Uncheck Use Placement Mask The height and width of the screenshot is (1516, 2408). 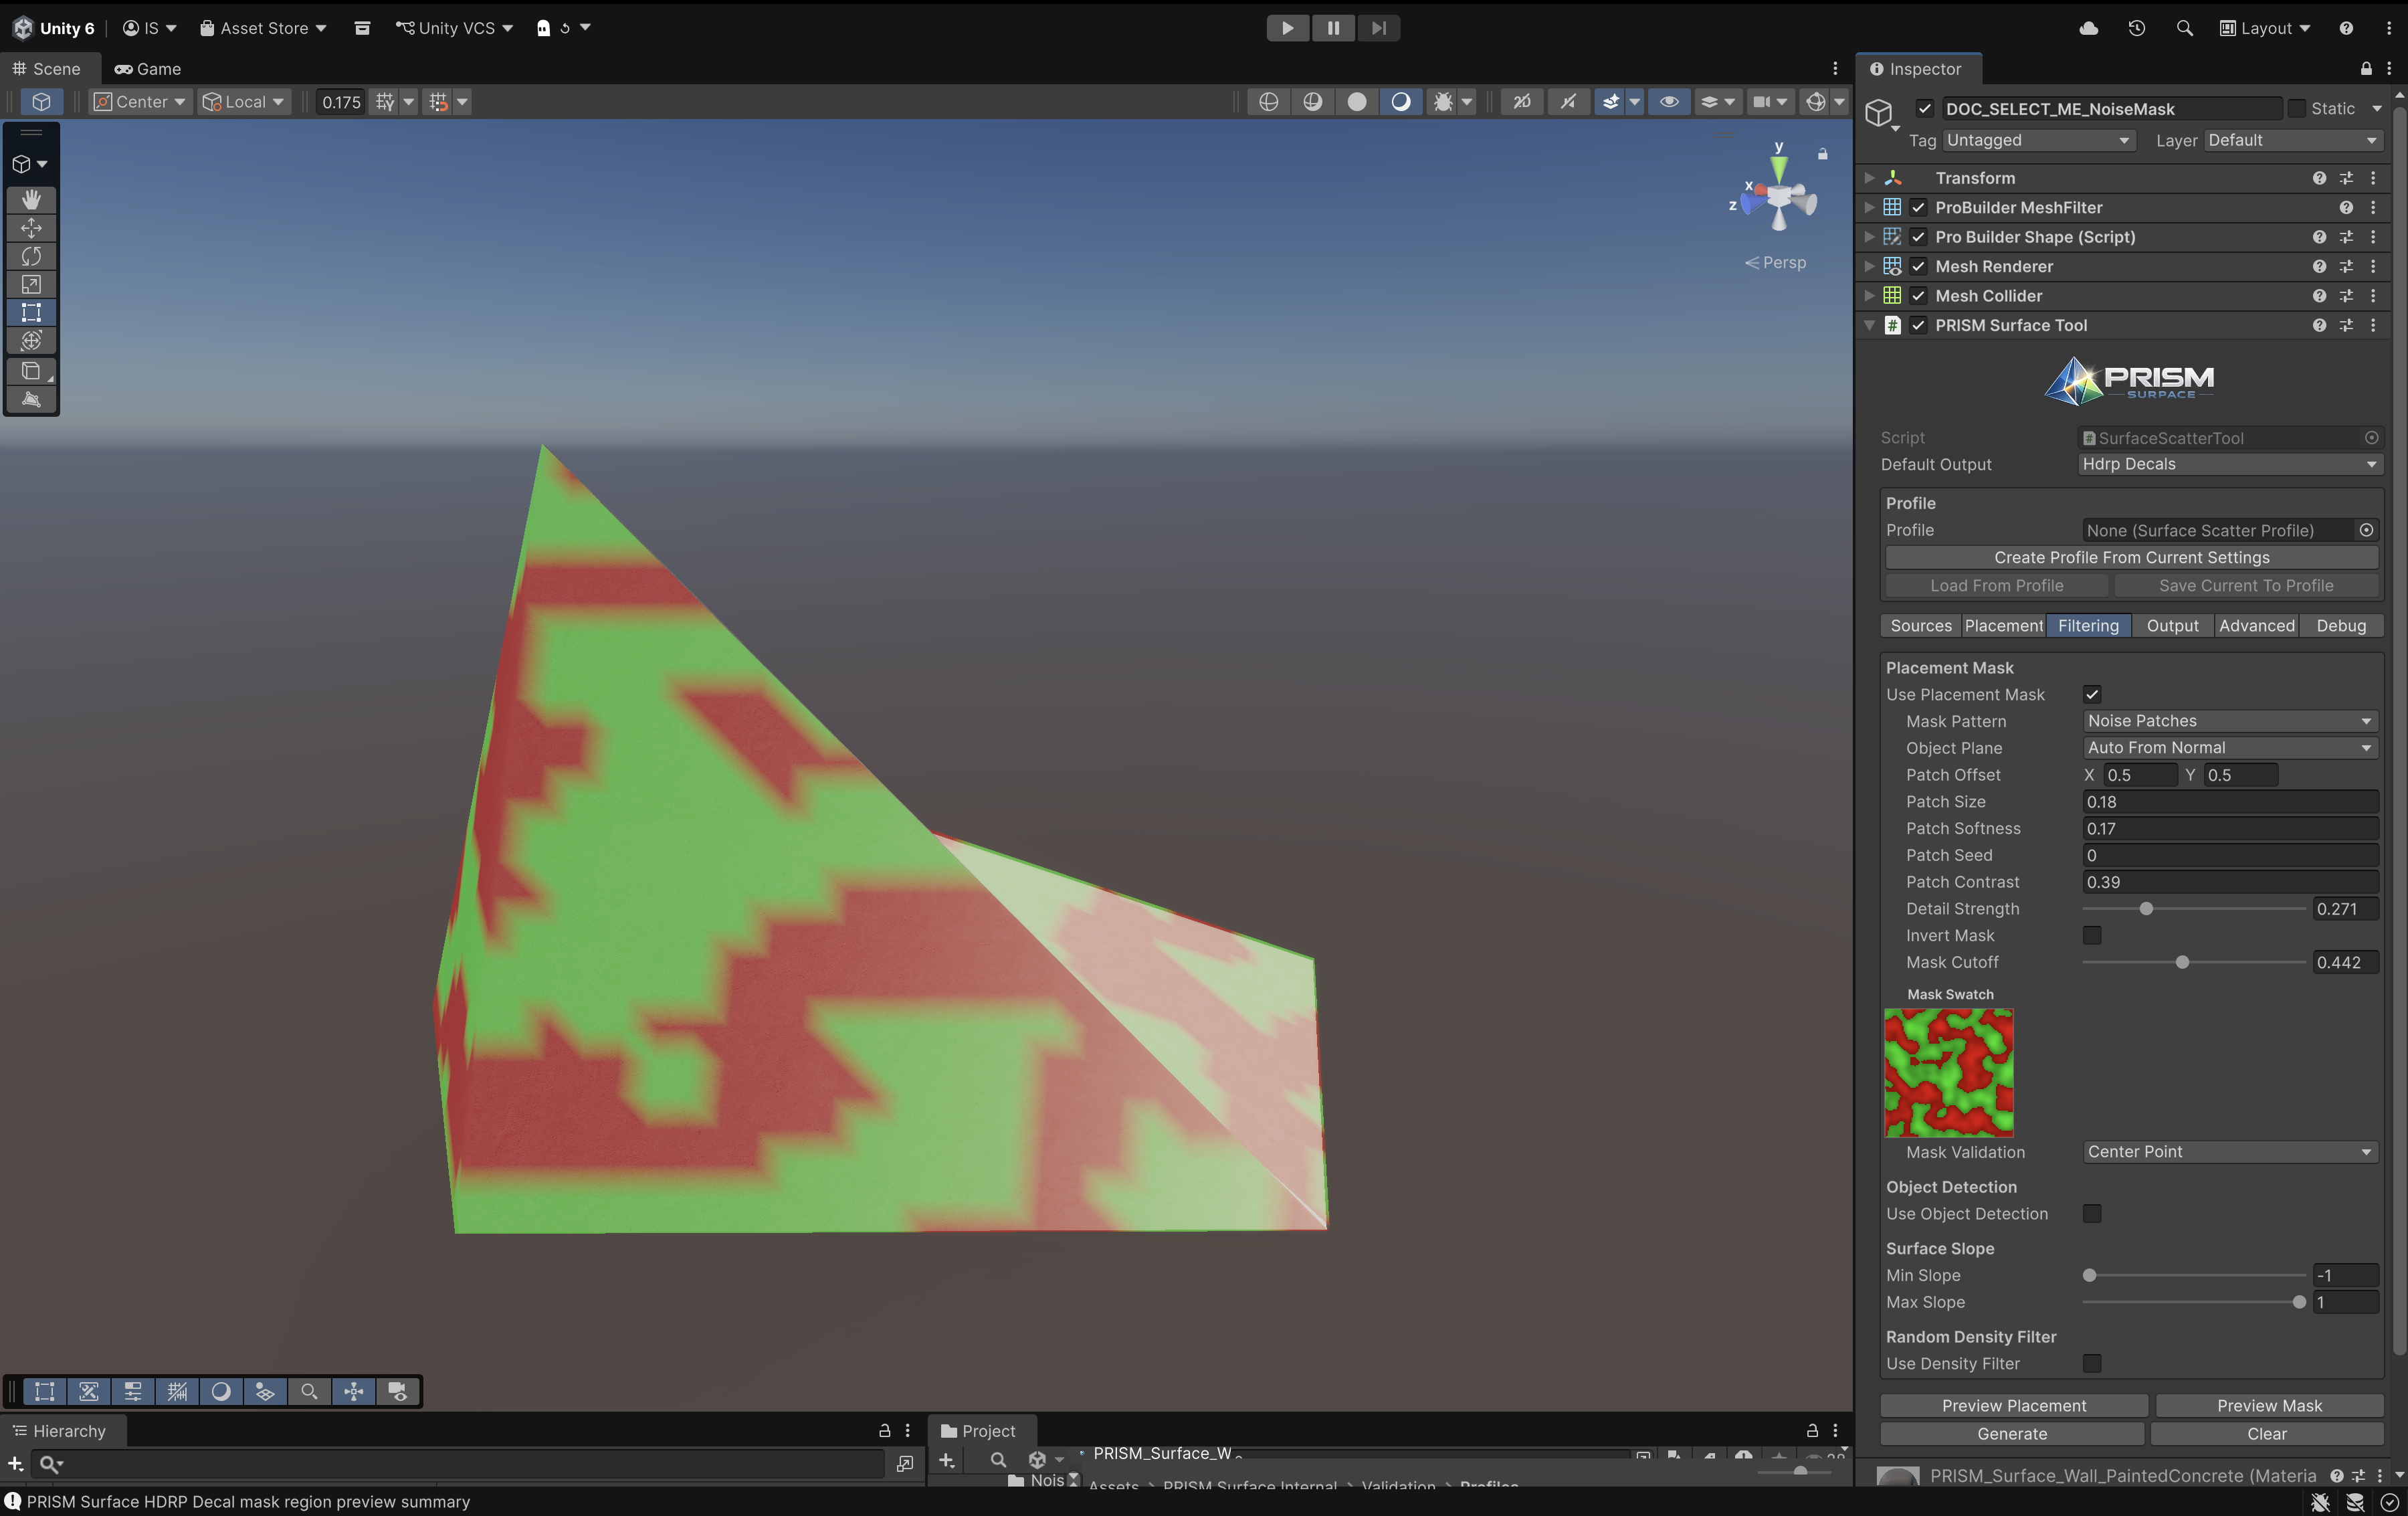click(2092, 695)
